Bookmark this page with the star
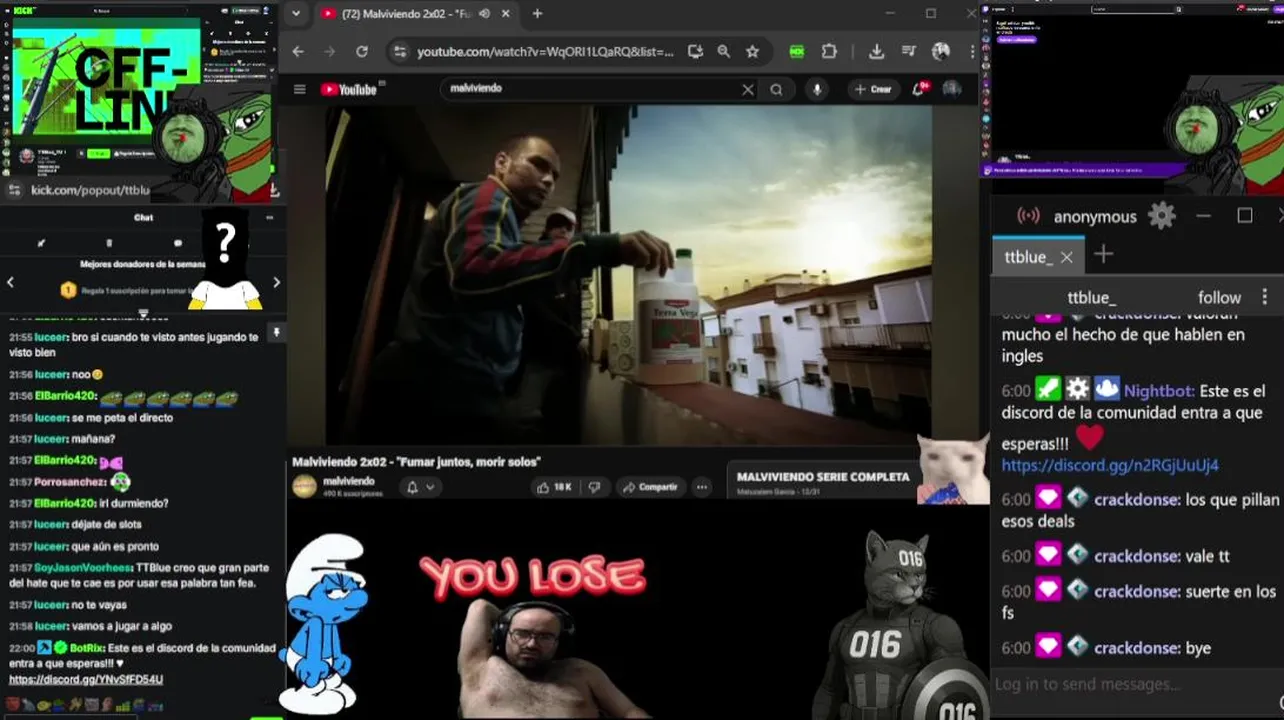Viewport: 1284px width, 720px height. coord(752,52)
